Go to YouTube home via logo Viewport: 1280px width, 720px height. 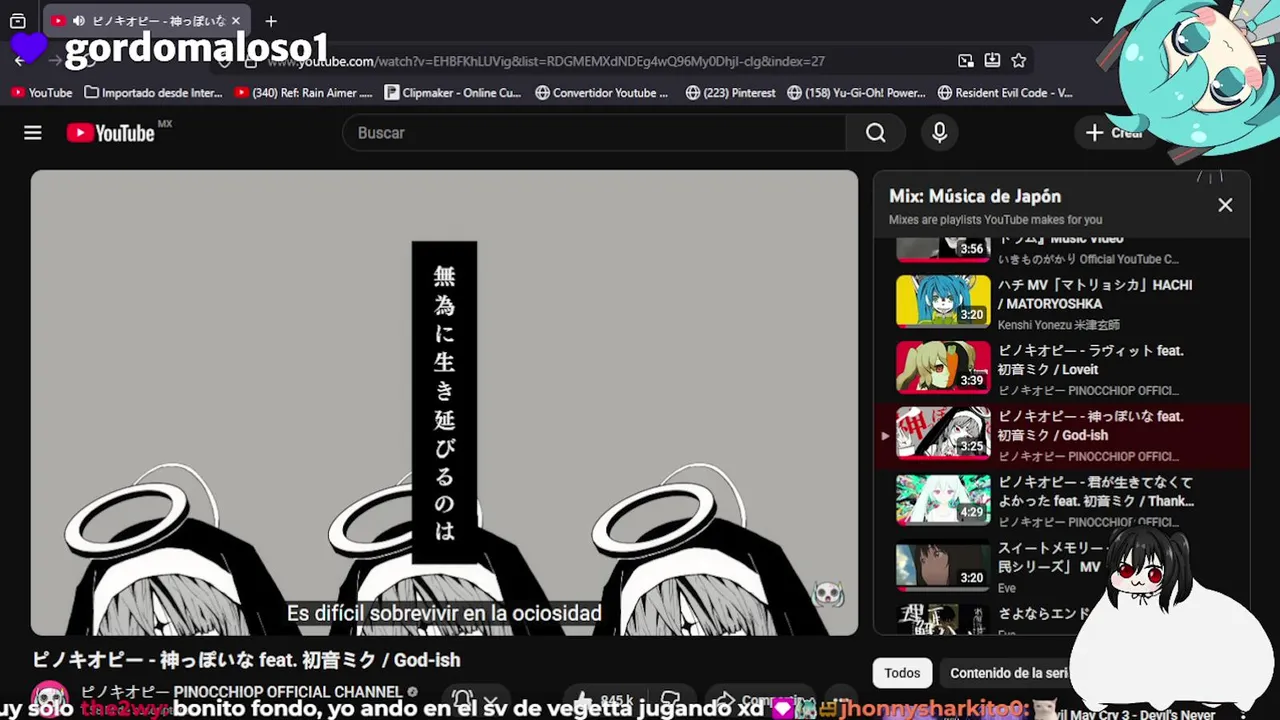coord(111,133)
